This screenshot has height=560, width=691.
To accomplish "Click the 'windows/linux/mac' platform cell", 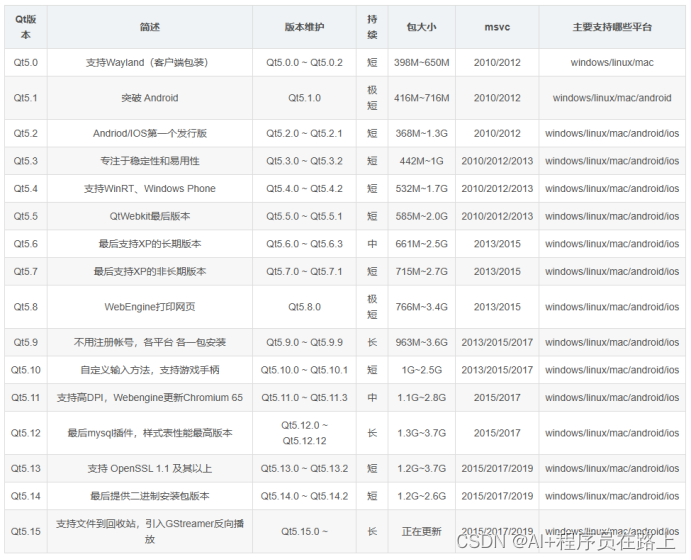I will pyautogui.click(x=612, y=63).
